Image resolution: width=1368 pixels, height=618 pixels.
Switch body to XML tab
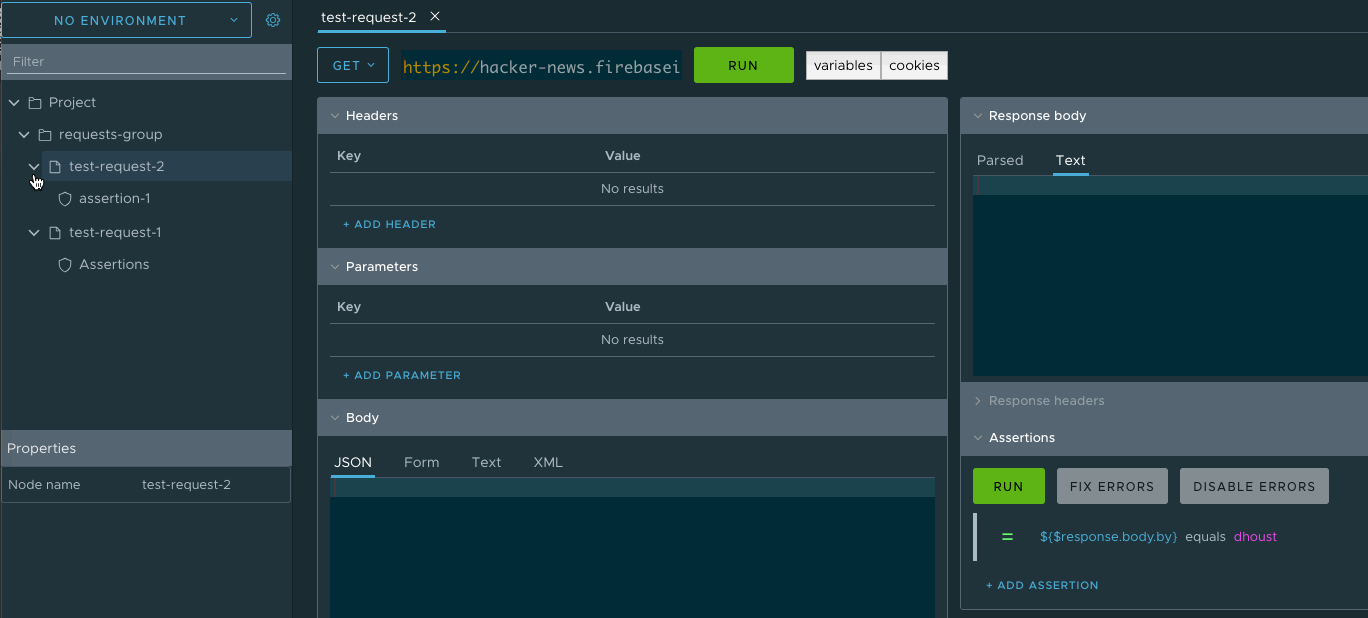548,462
